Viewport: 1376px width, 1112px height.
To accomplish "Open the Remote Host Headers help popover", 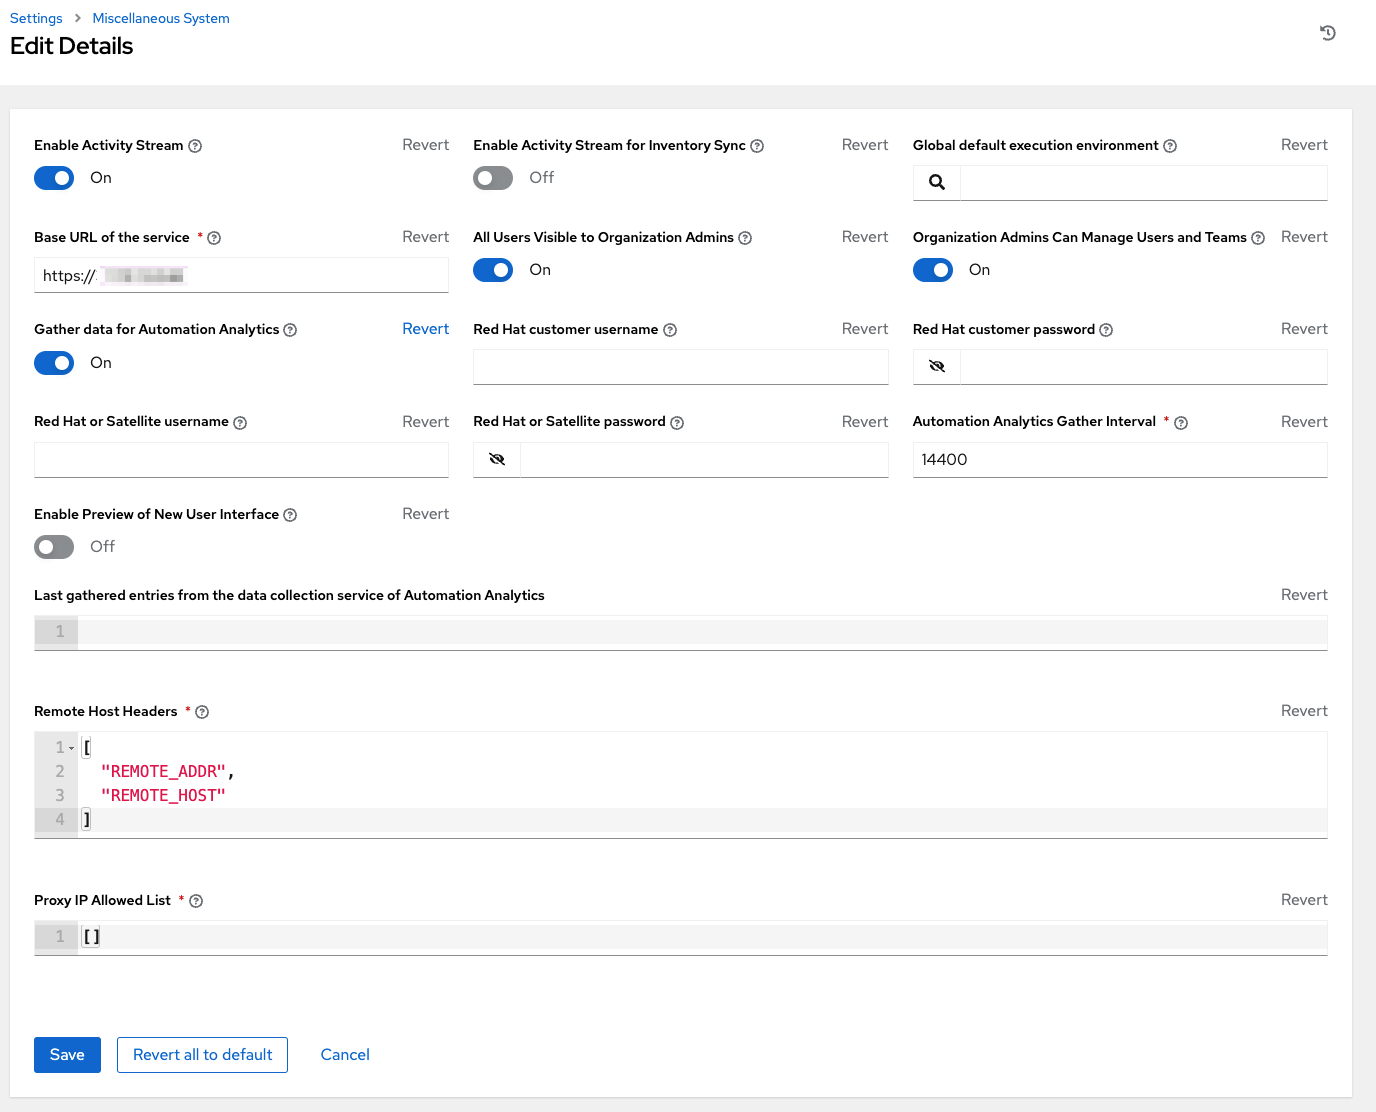I will coord(201,711).
